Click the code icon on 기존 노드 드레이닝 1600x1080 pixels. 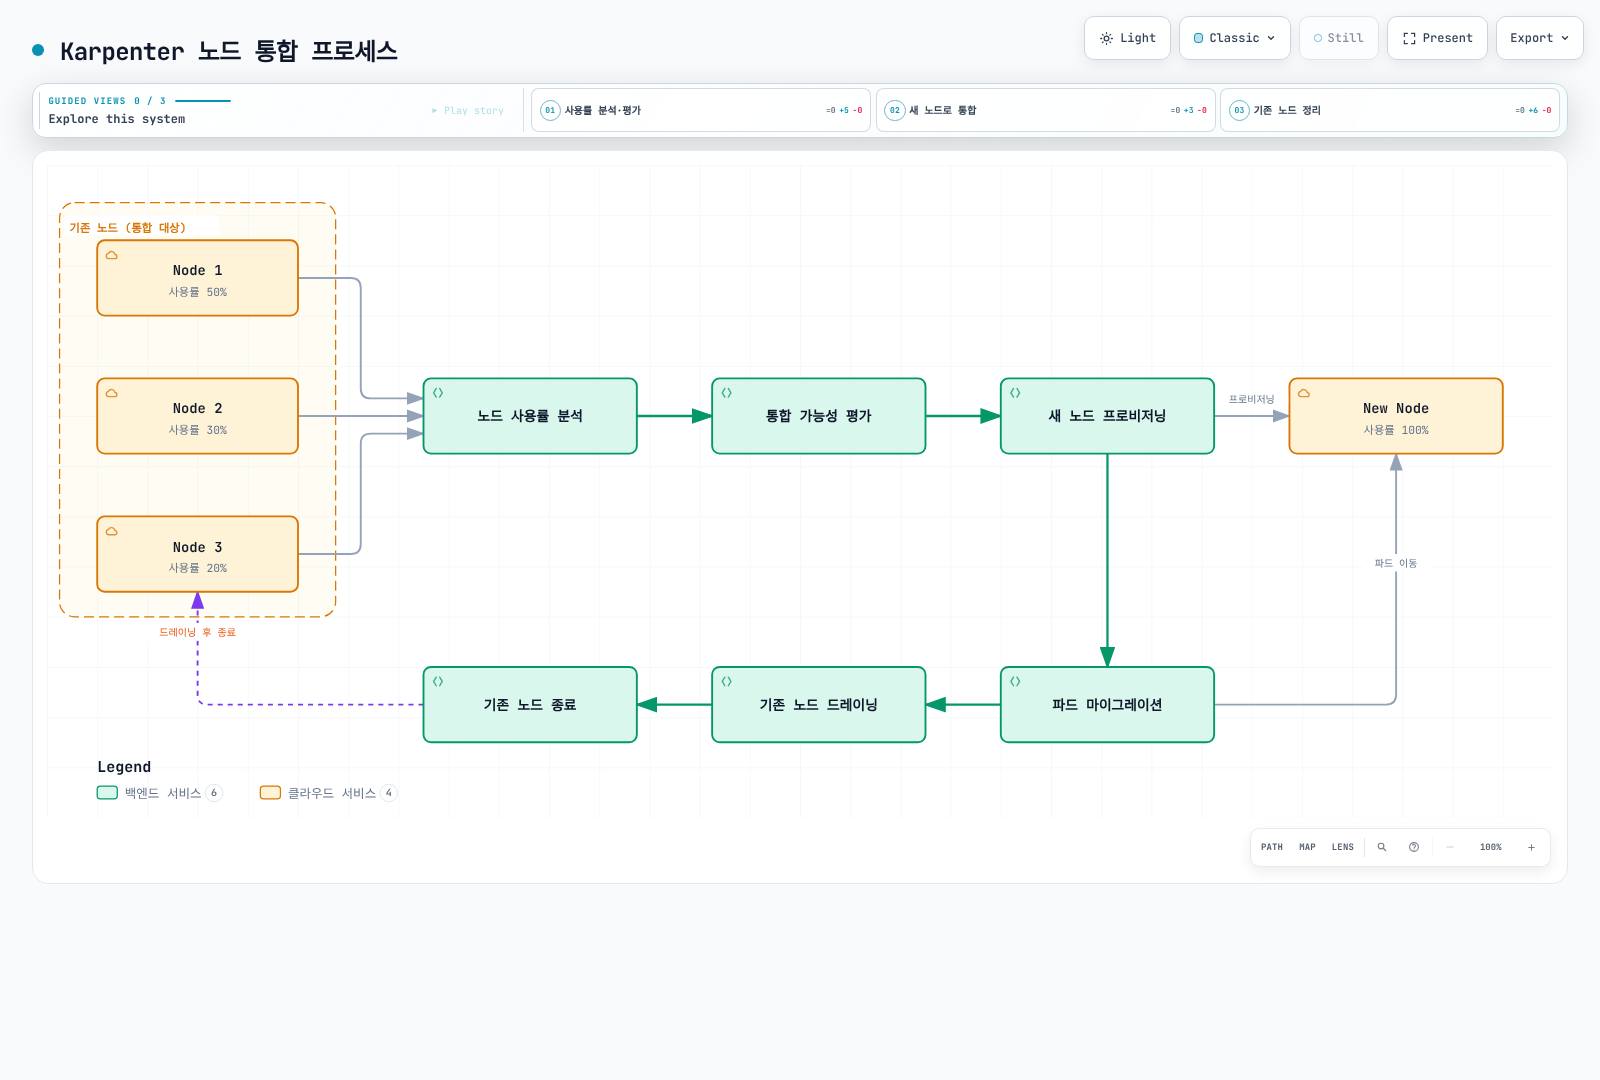pos(727,681)
